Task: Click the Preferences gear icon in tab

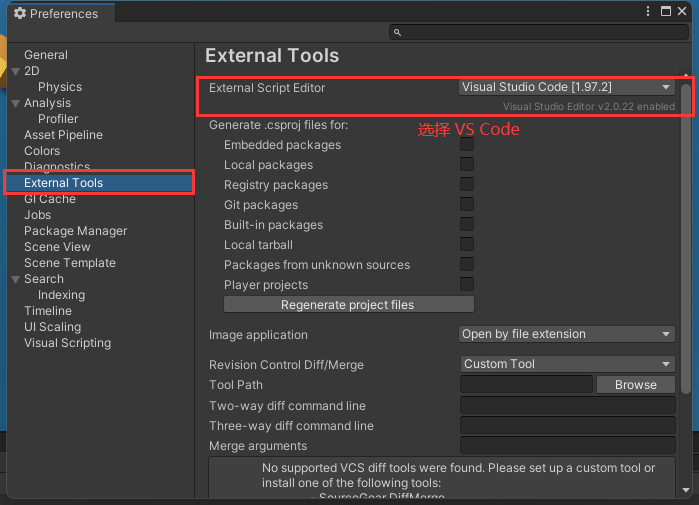Action: pyautogui.click(x=20, y=13)
